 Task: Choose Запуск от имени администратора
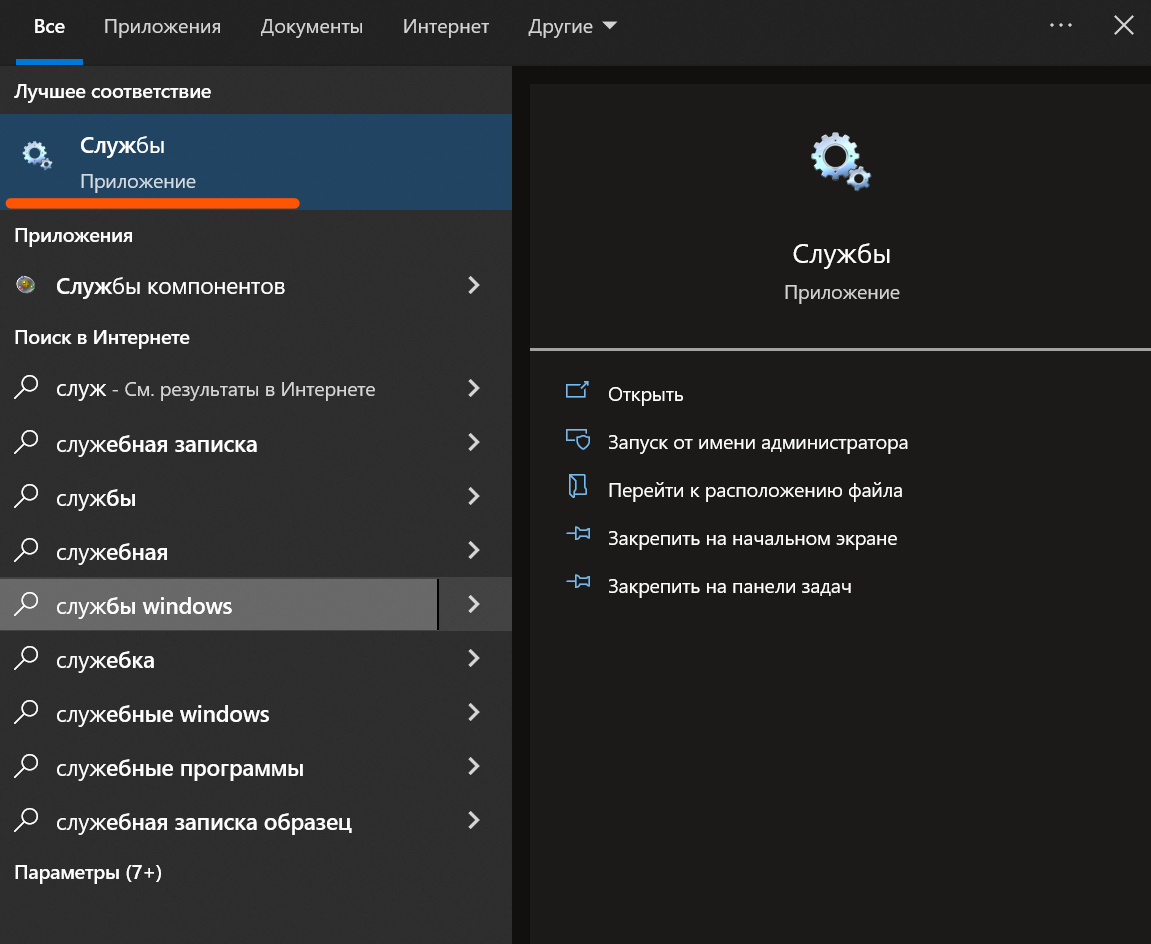point(757,442)
